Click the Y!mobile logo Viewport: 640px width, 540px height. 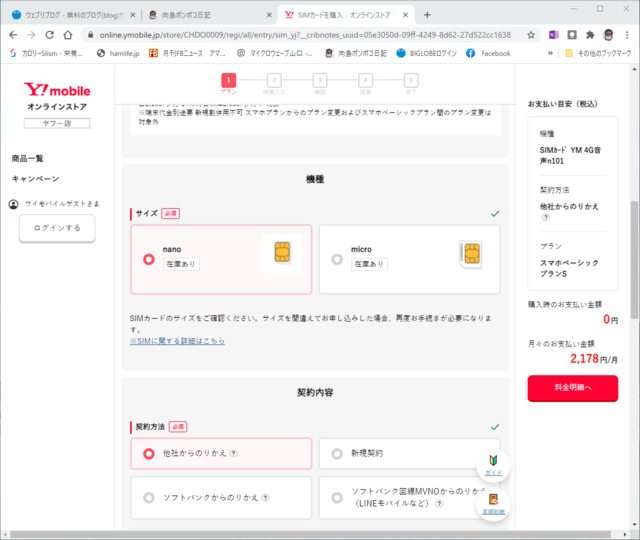57,89
